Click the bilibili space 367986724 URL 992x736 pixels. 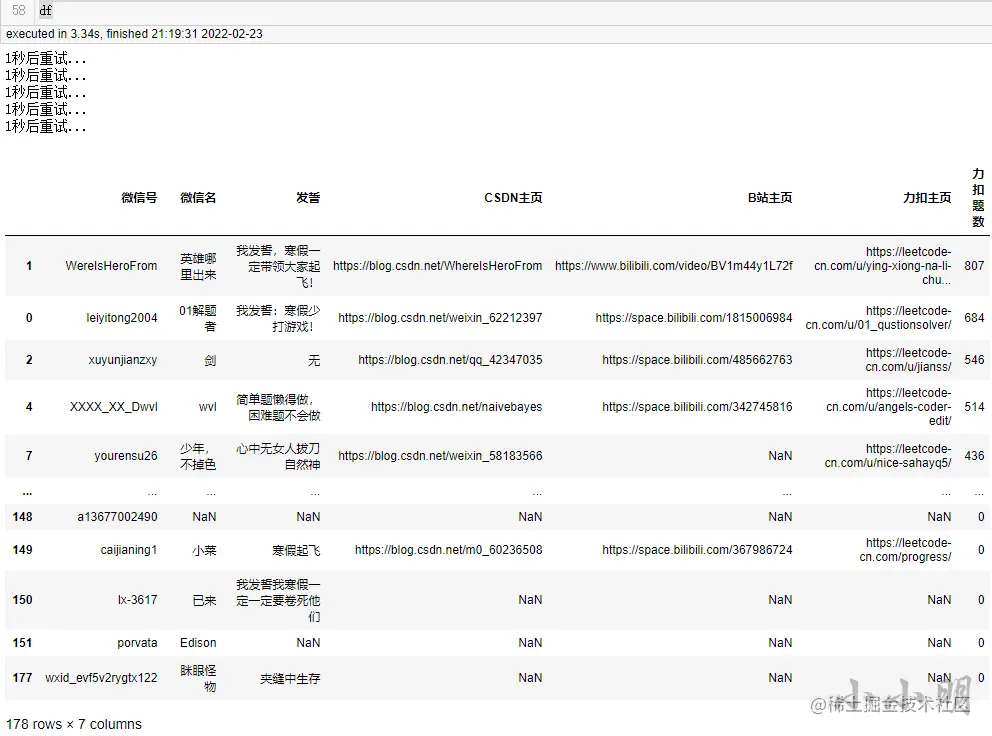tap(697, 549)
